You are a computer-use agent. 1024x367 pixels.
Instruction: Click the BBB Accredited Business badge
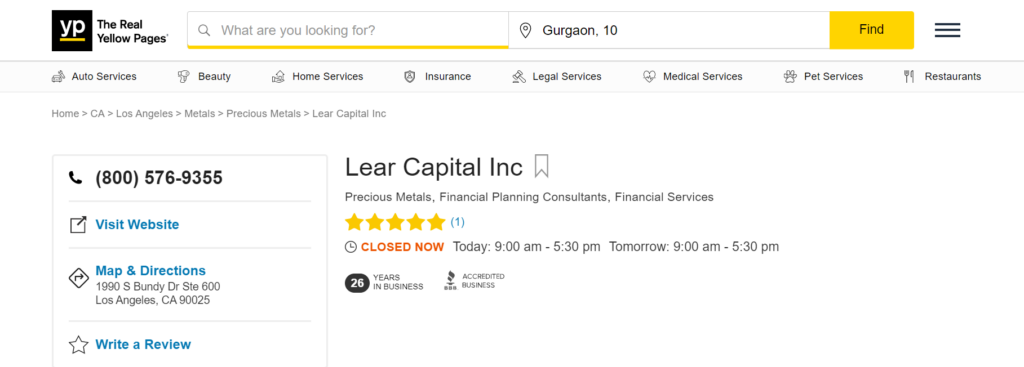[x=474, y=281]
